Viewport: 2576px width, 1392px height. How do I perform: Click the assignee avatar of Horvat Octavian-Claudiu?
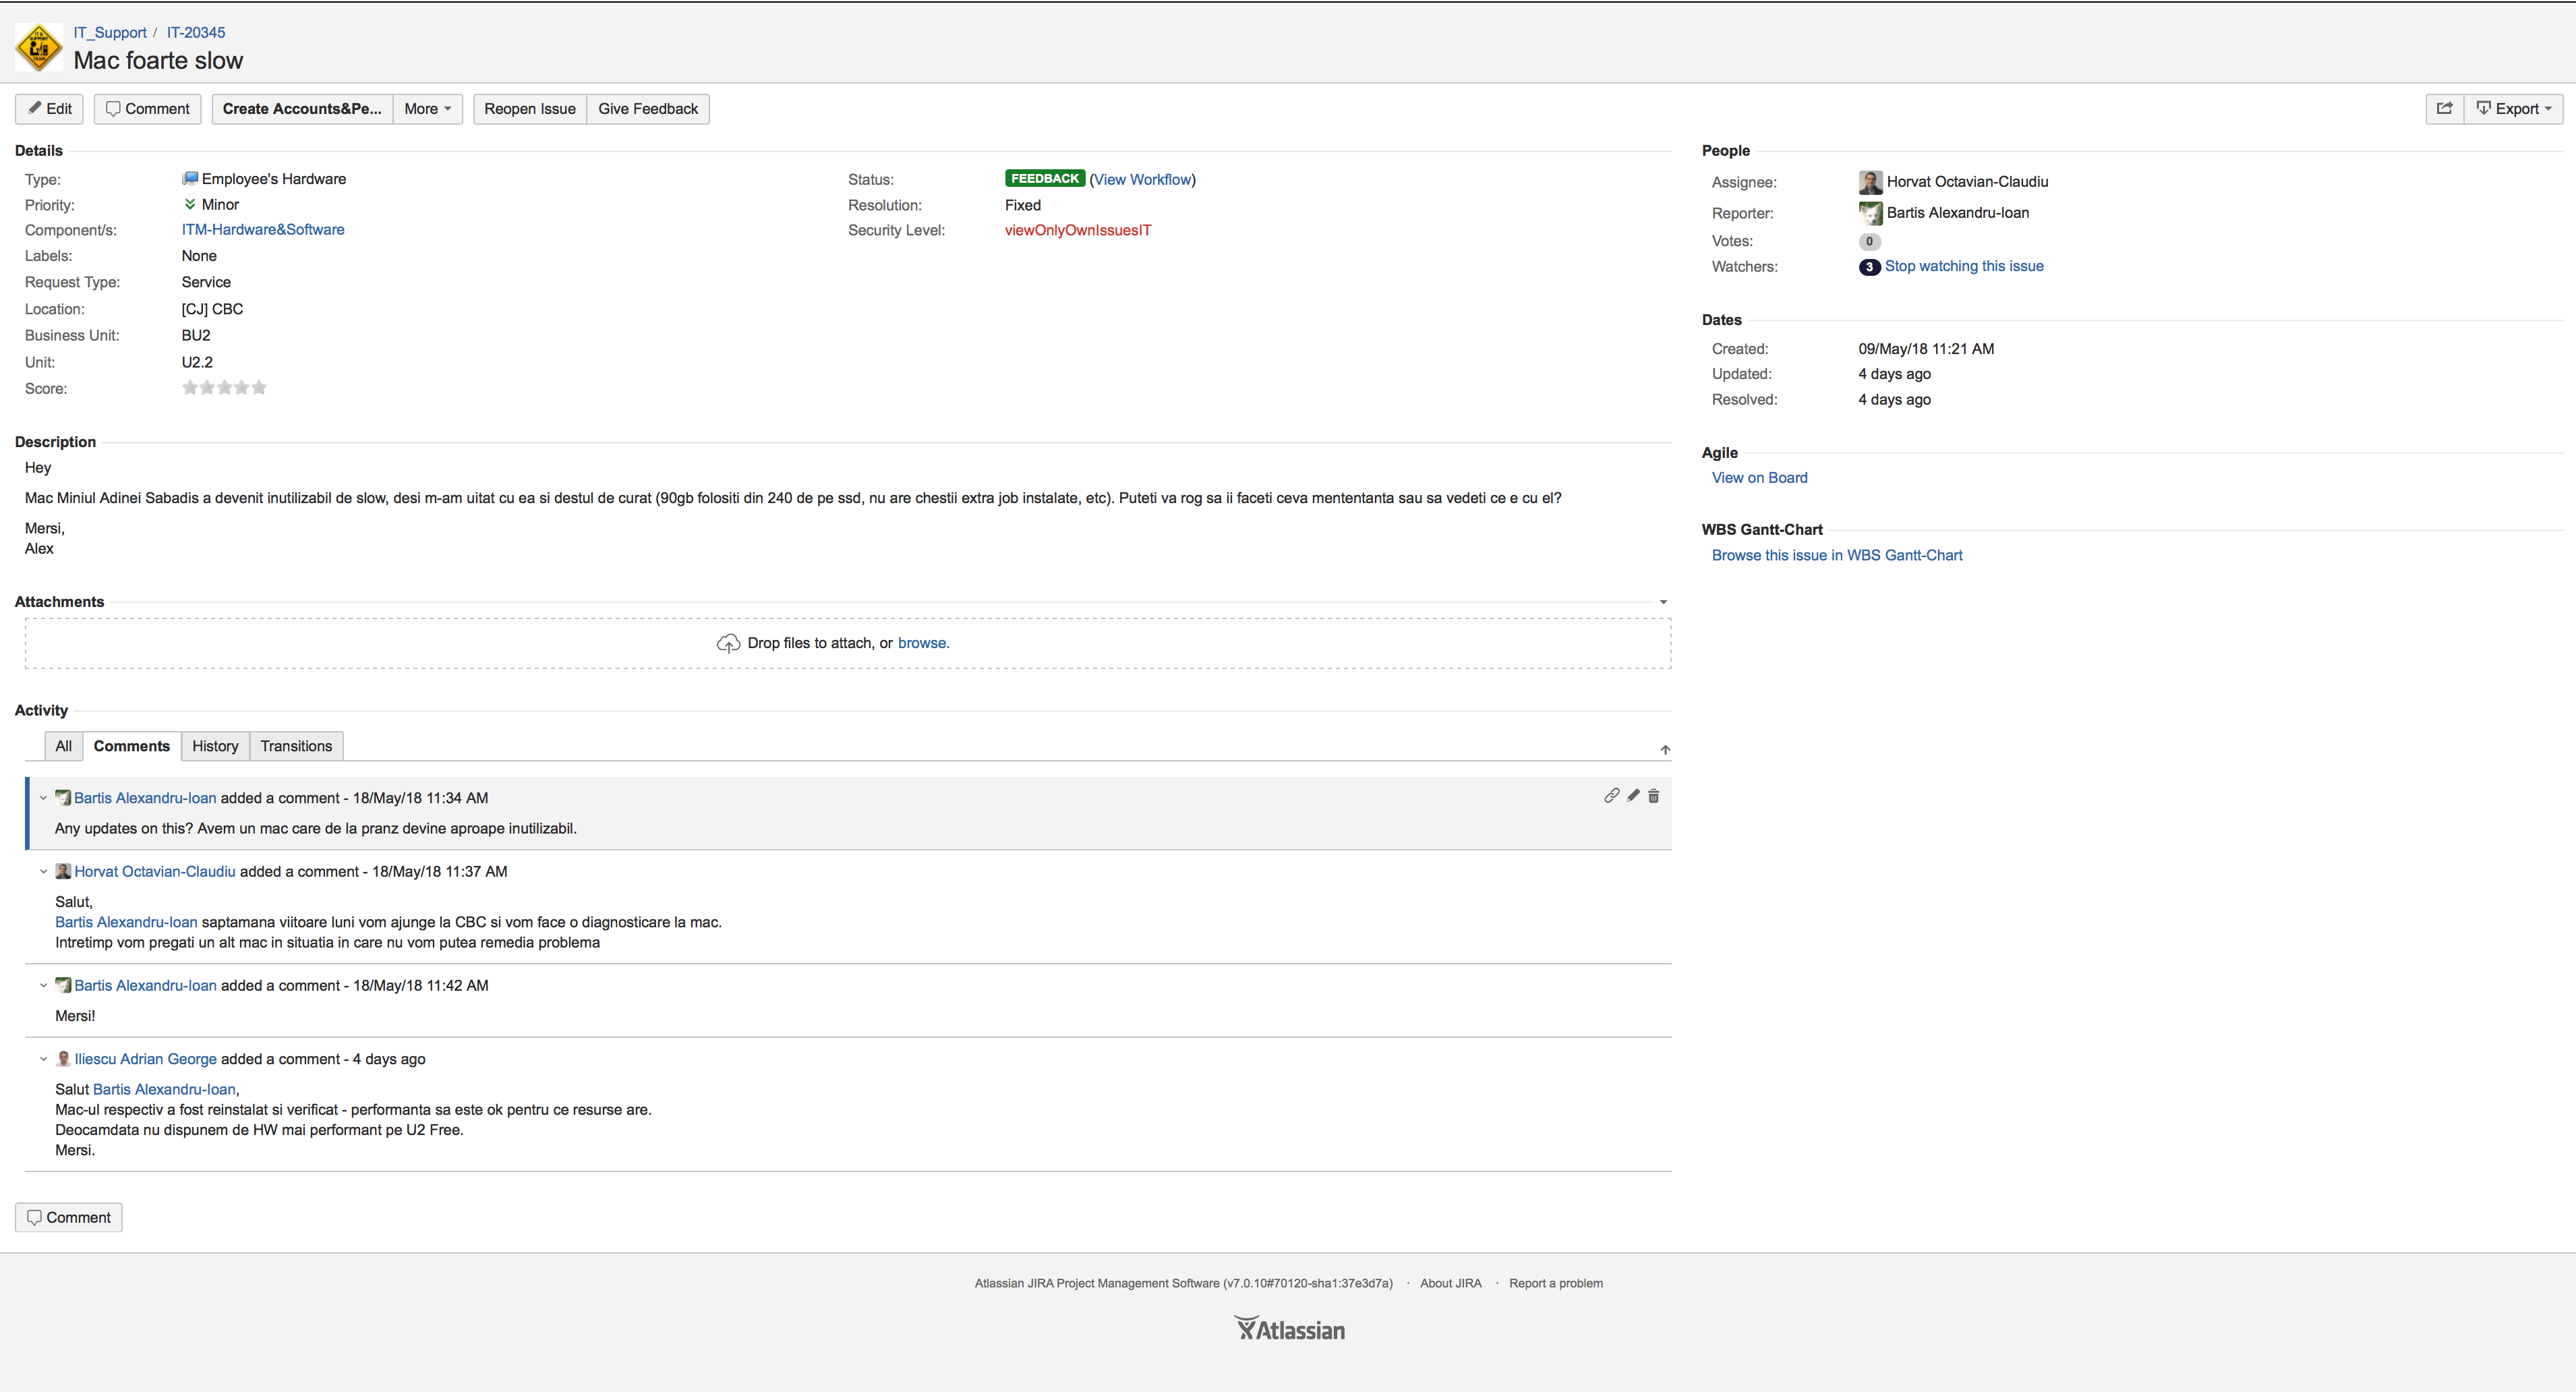click(1870, 182)
